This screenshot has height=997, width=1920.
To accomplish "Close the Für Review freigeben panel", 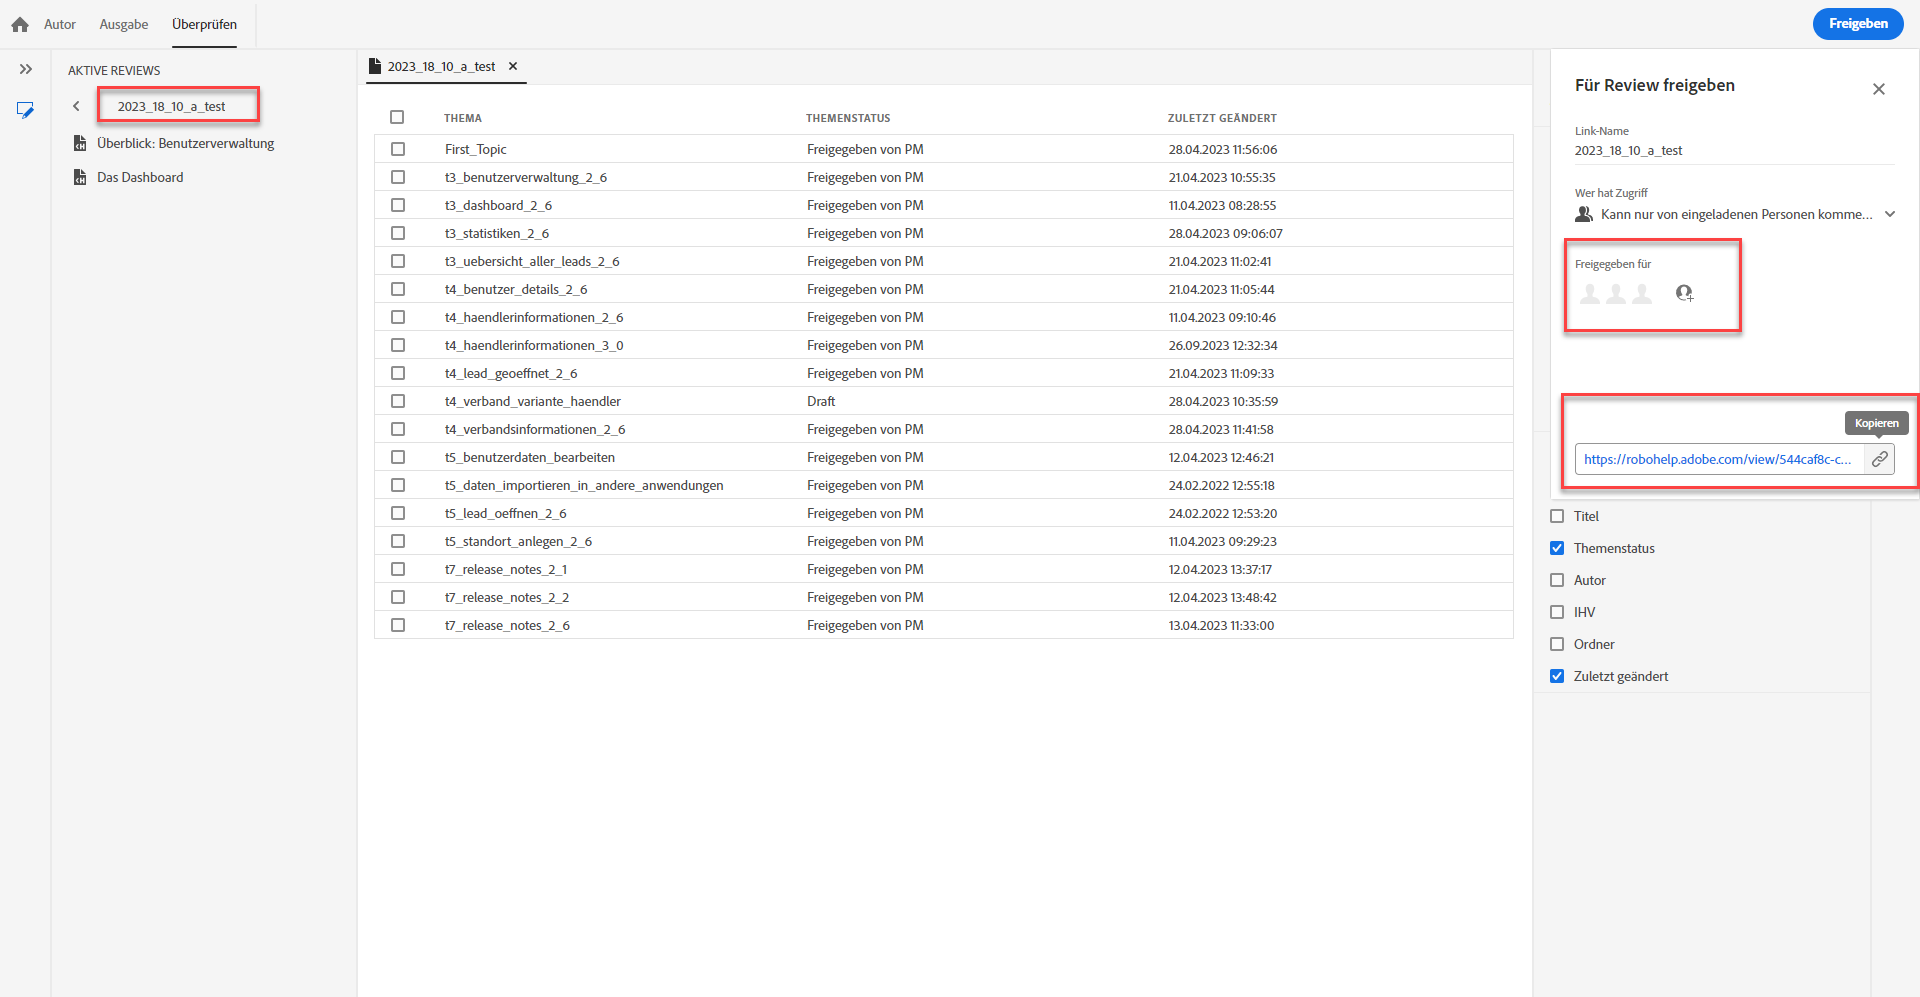I will (1879, 88).
